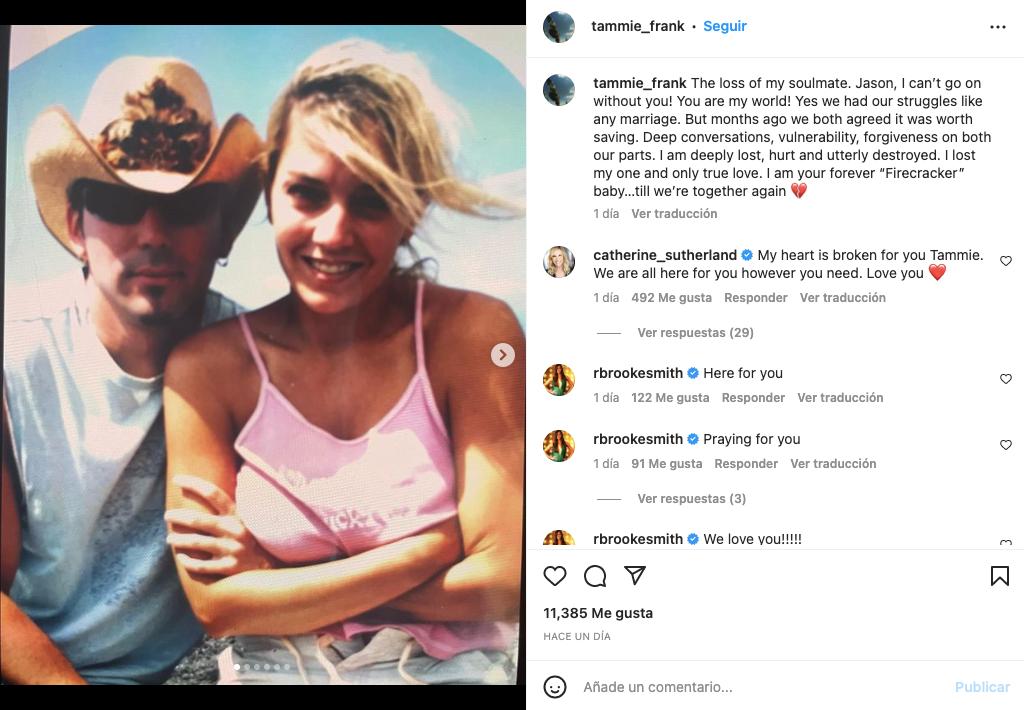Share post via paper plane icon

pyautogui.click(x=635, y=576)
